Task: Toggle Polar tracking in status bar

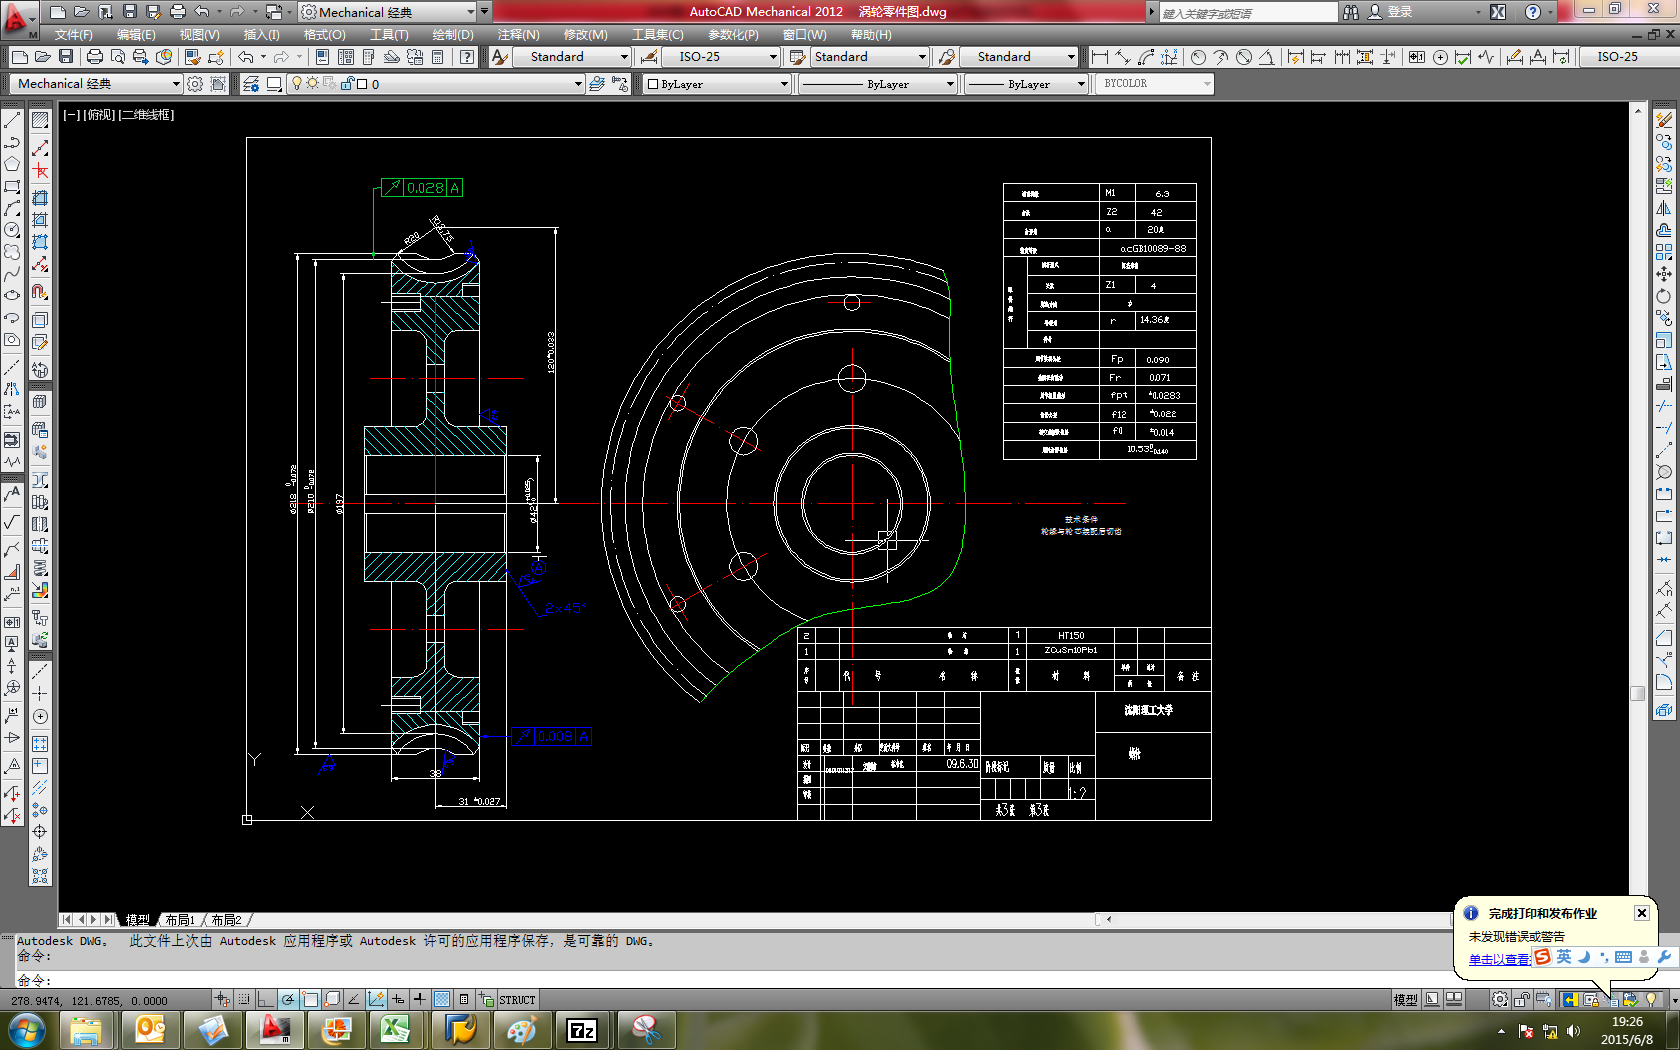Action: [288, 999]
